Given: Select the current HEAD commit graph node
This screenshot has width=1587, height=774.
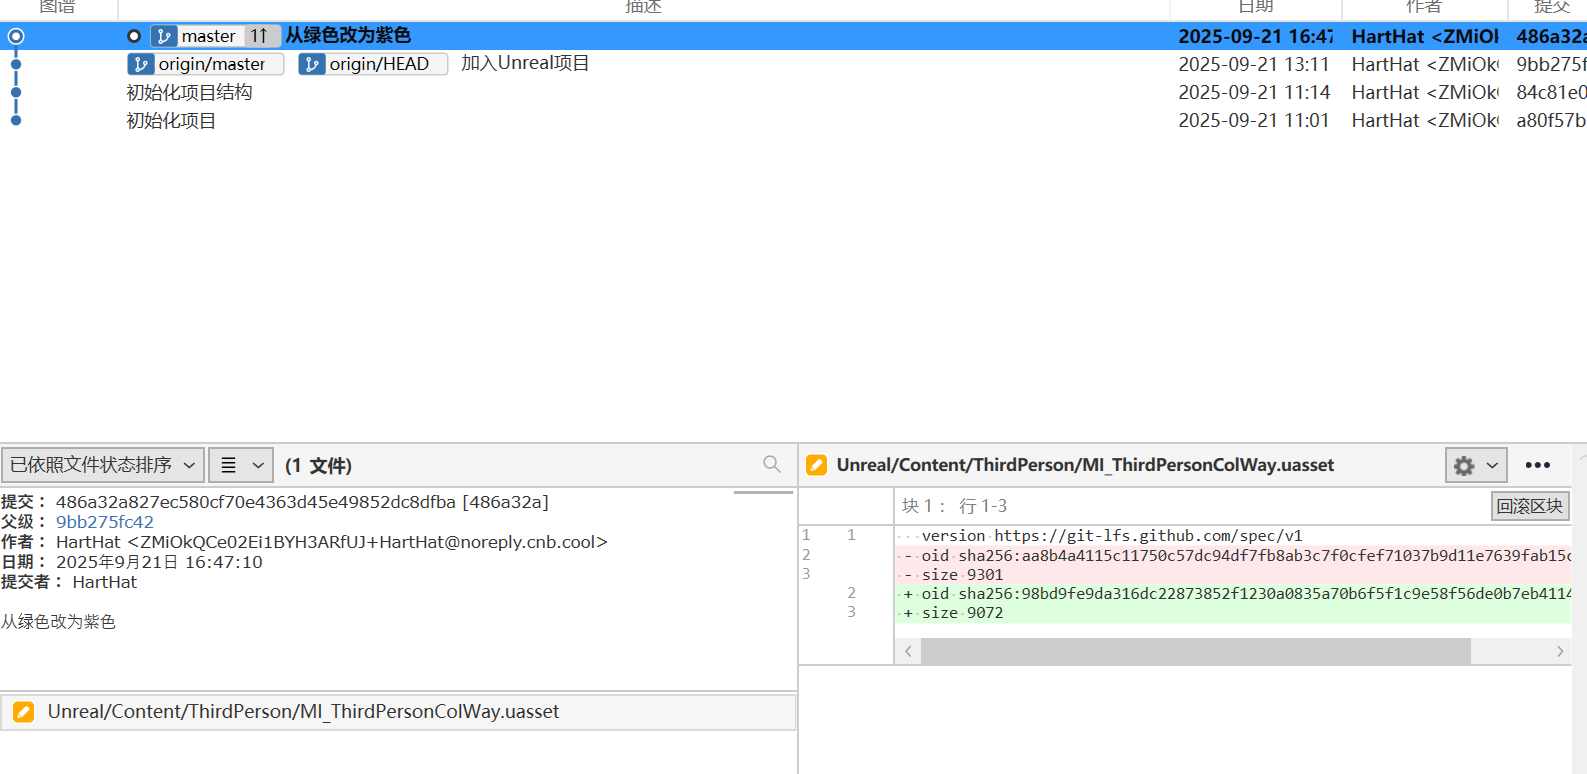Looking at the screenshot, I should pos(16,36).
